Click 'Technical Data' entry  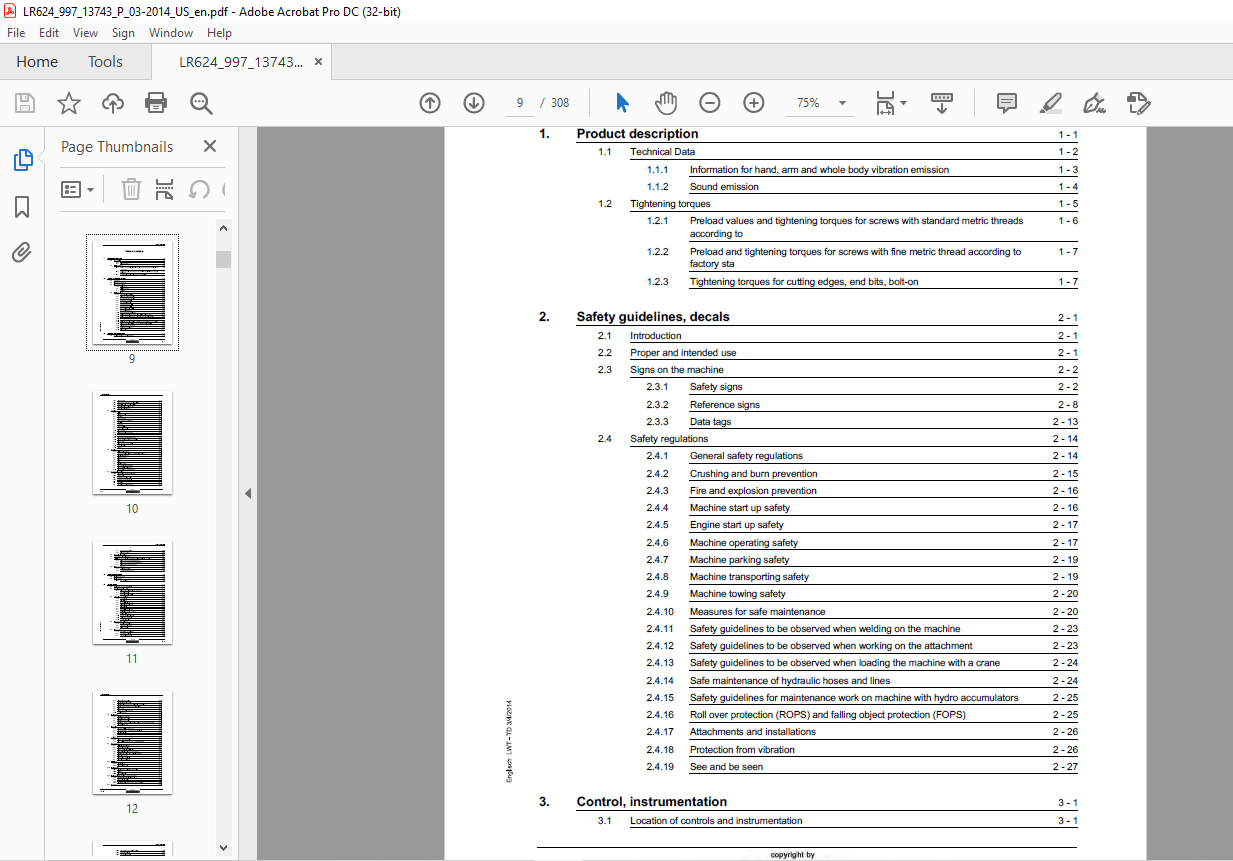tap(662, 152)
